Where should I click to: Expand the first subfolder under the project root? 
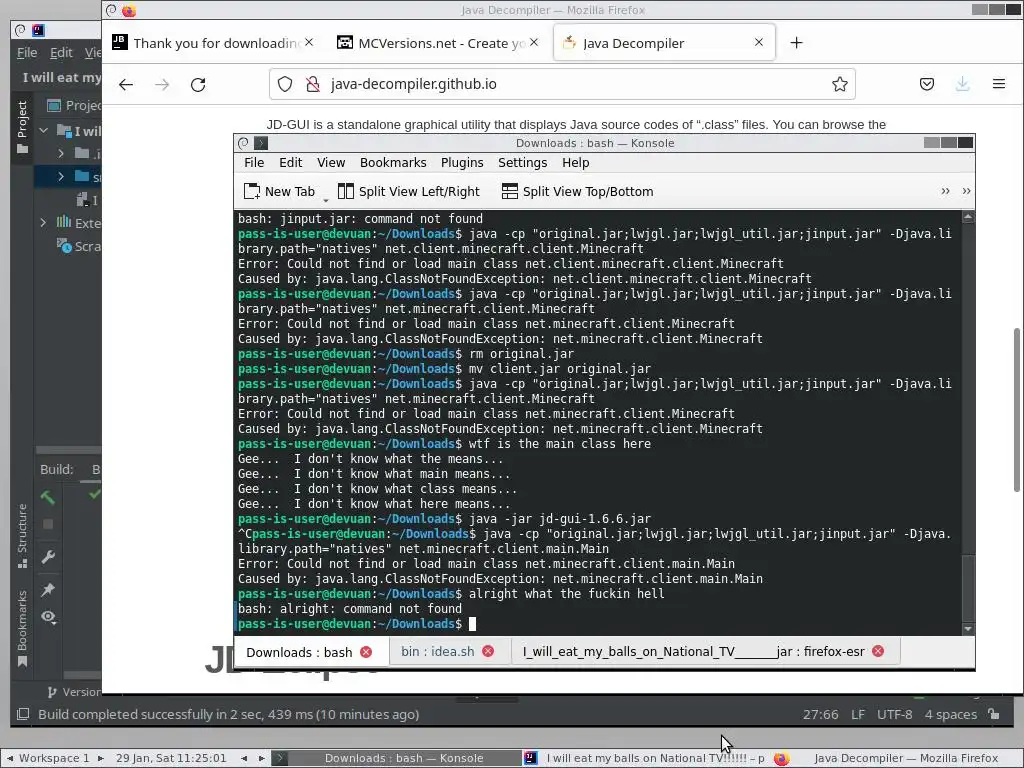pos(61,153)
